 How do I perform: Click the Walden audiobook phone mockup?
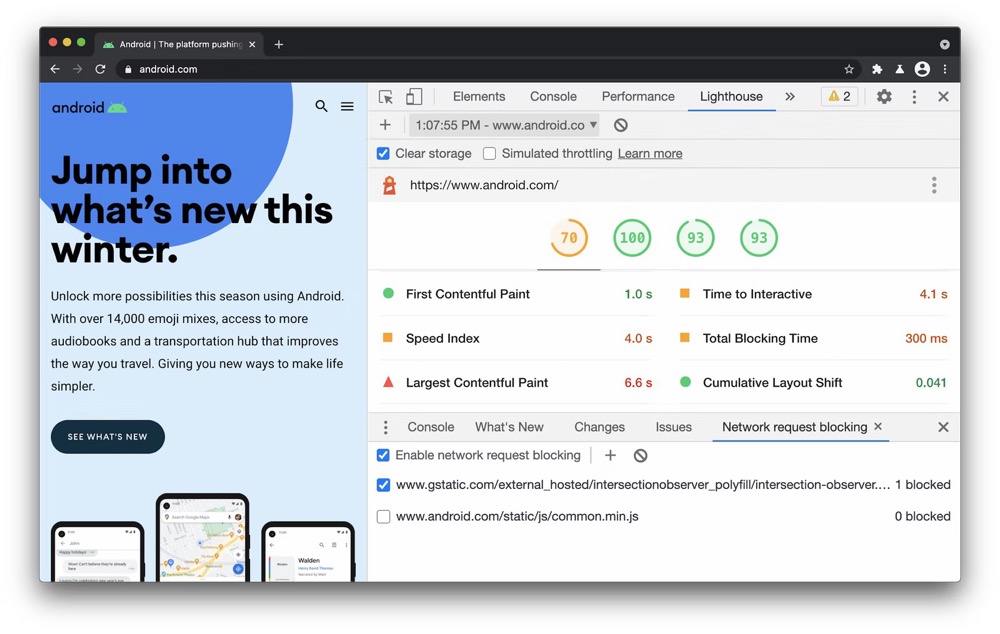pos(308,552)
